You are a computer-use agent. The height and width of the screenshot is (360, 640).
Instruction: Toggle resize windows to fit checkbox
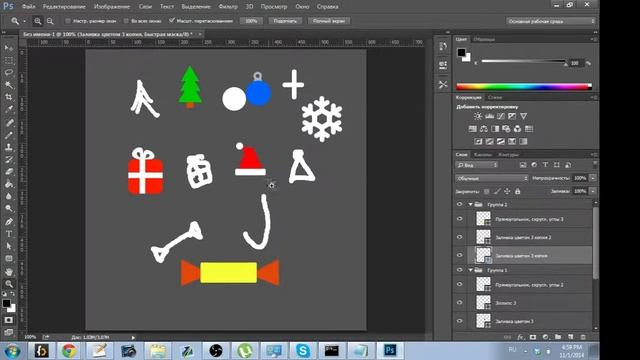(68, 21)
